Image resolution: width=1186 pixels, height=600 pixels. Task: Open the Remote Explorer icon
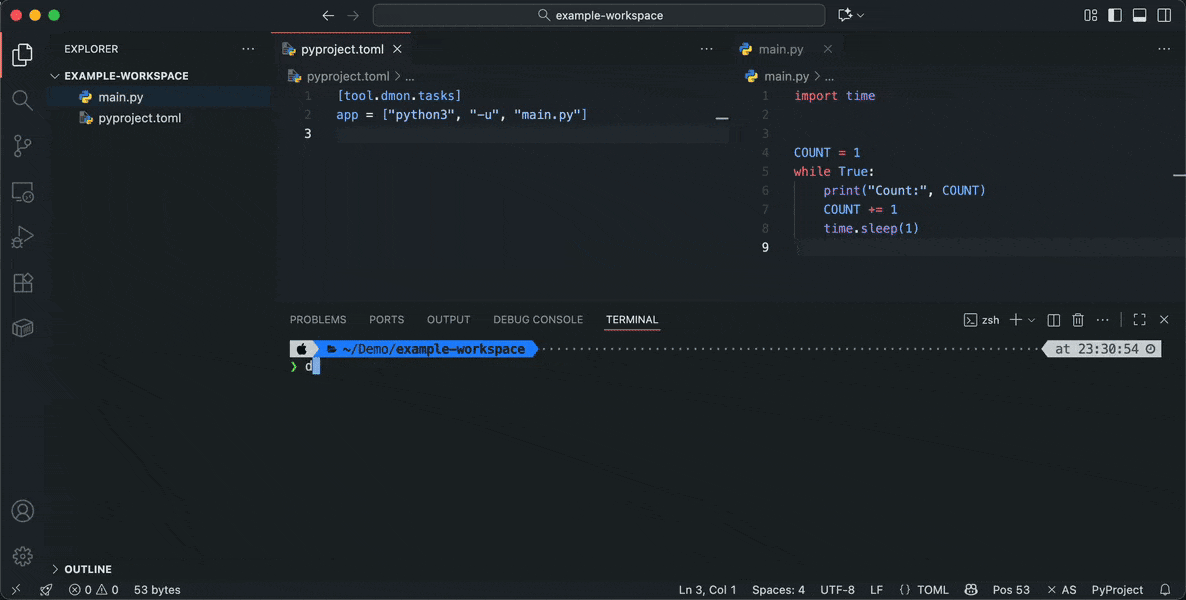(x=23, y=192)
